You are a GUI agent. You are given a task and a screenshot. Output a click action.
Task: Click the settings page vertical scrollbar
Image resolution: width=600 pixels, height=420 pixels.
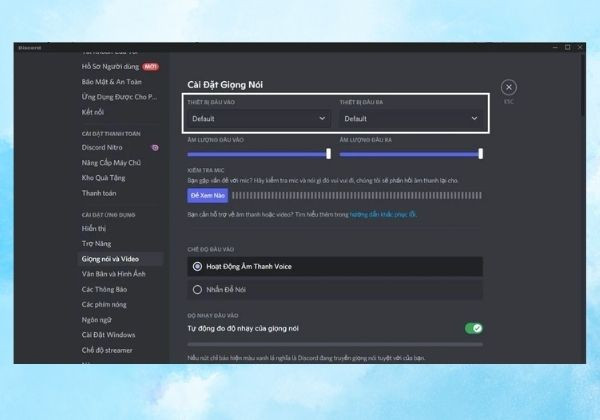582,85
